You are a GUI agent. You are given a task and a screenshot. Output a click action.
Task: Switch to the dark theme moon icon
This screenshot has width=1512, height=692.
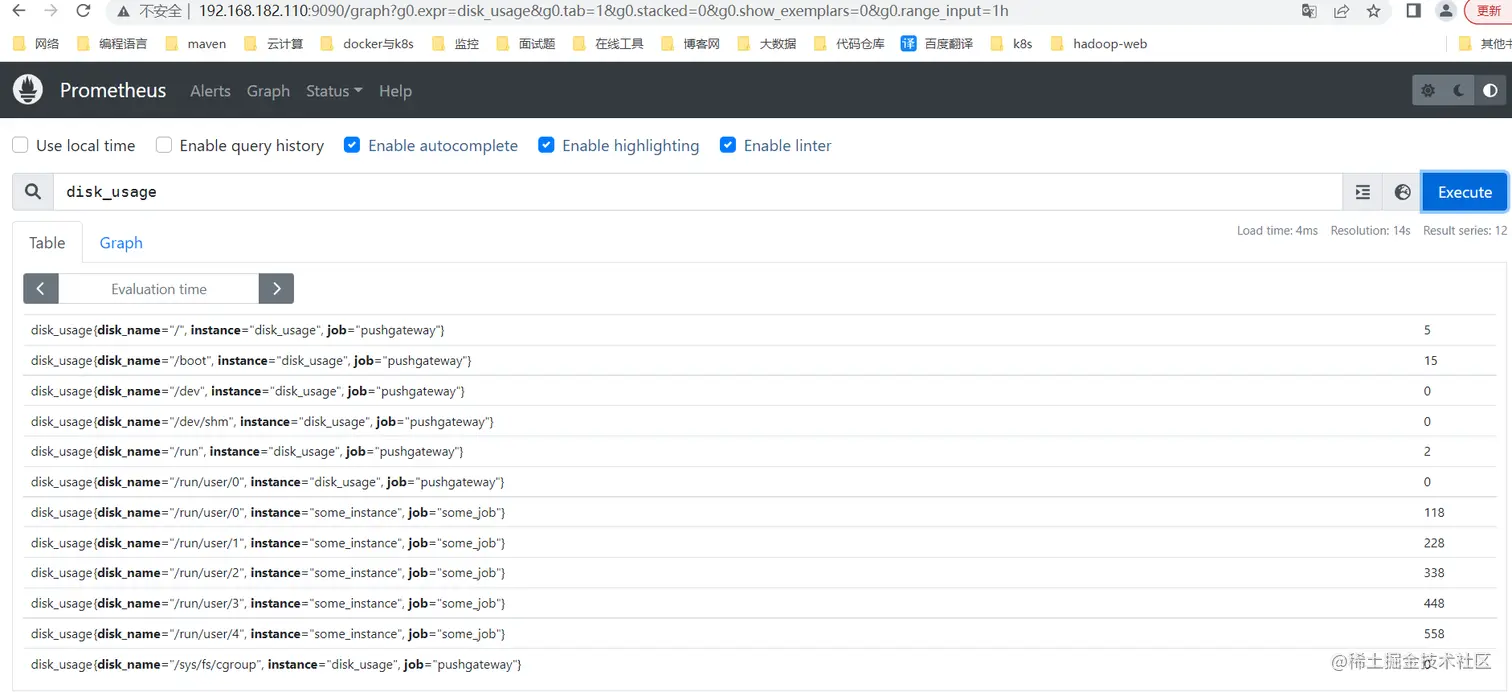click(x=1459, y=91)
